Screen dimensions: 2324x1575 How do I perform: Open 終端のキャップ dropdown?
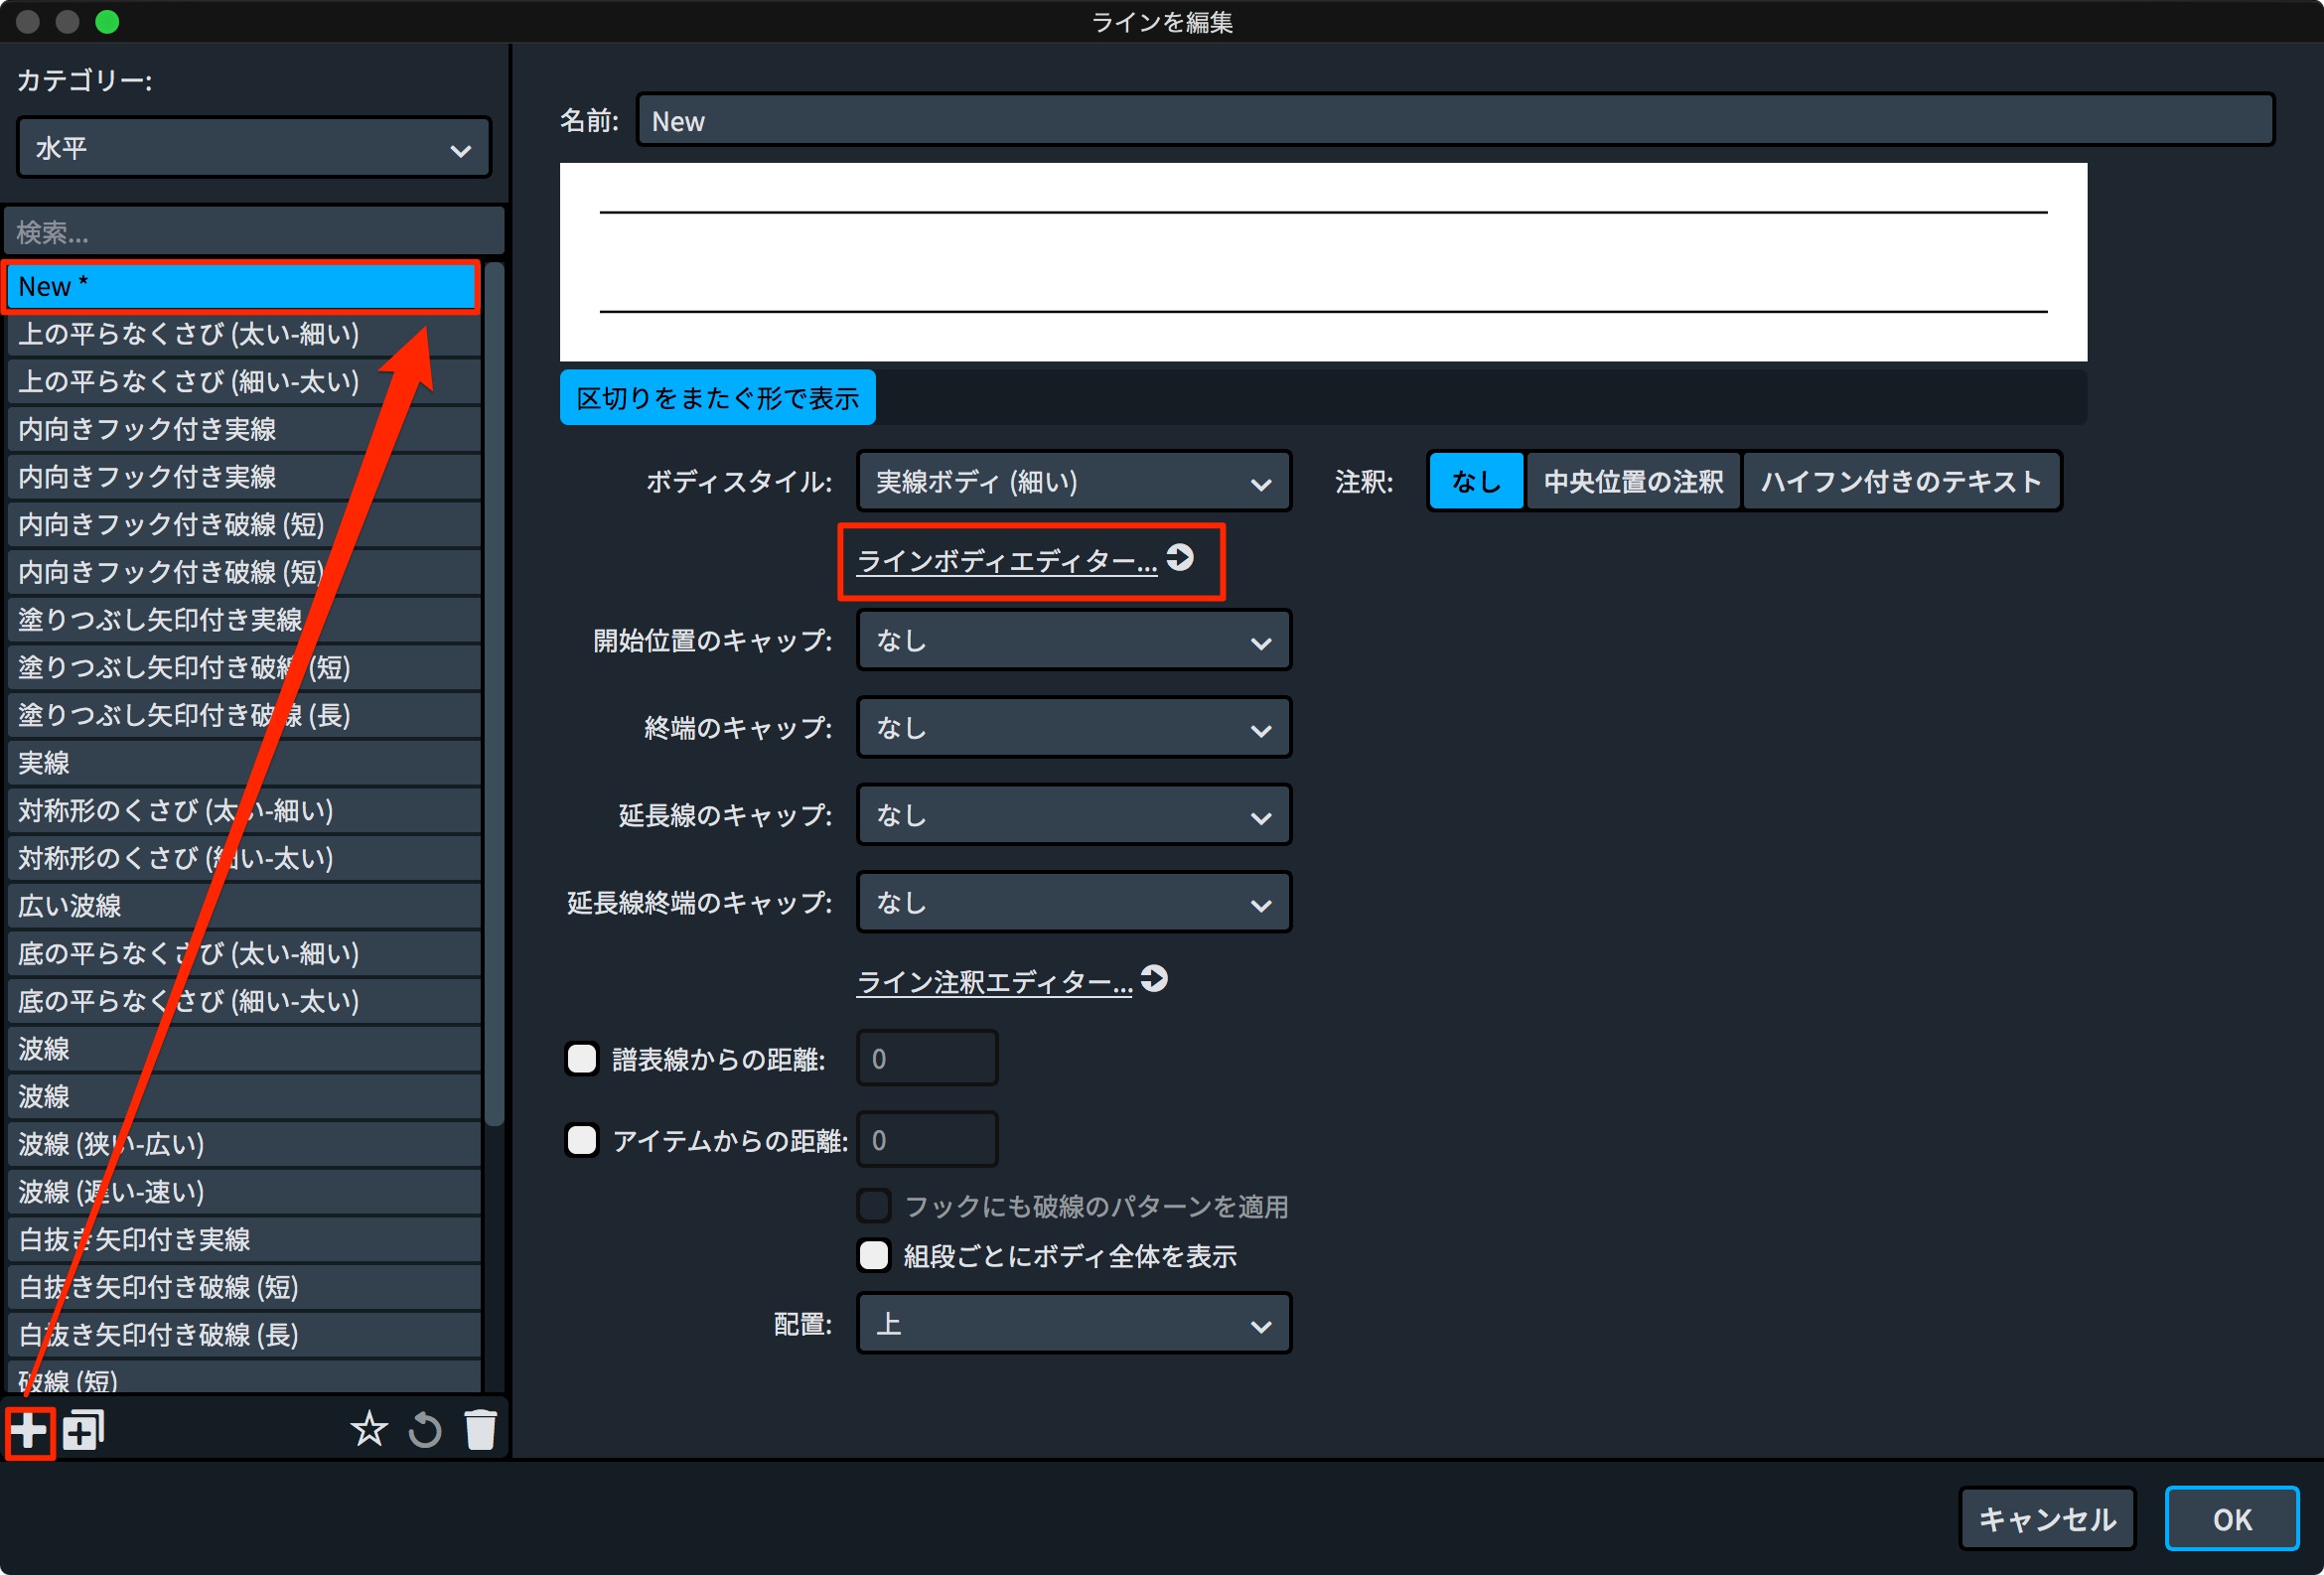(1074, 729)
